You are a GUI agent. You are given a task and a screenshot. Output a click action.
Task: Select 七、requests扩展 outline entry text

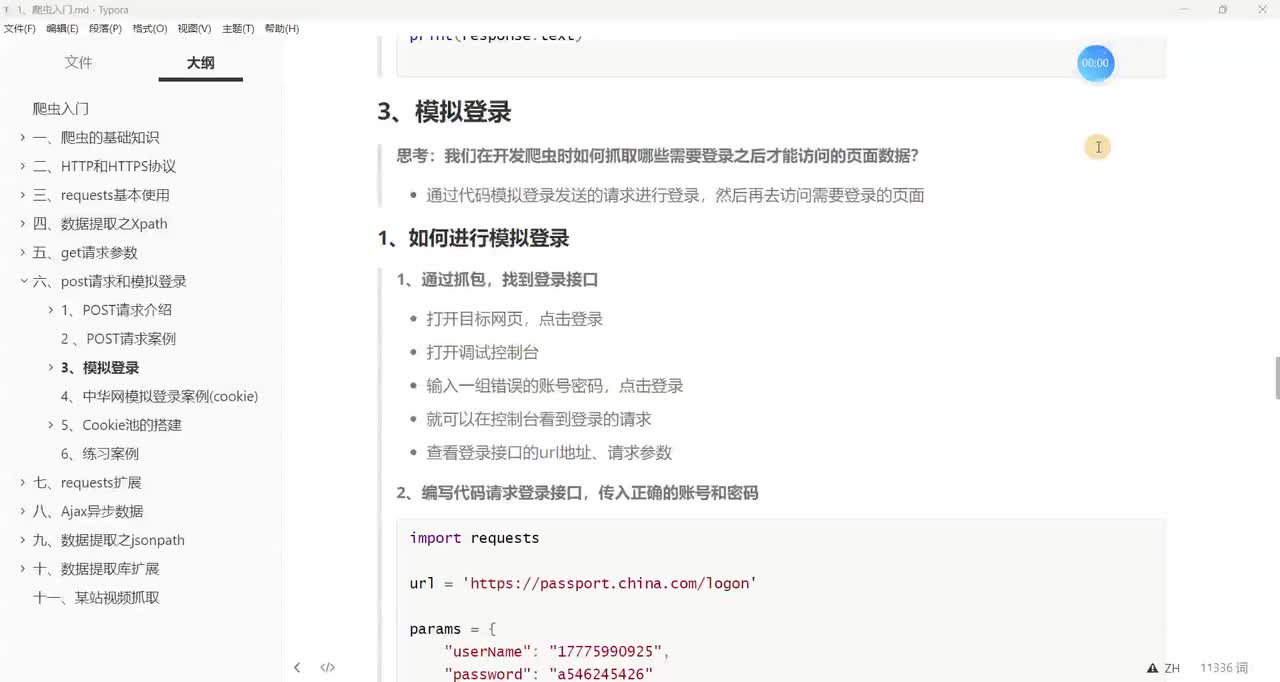pyautogui.click(x=87, y=482)
